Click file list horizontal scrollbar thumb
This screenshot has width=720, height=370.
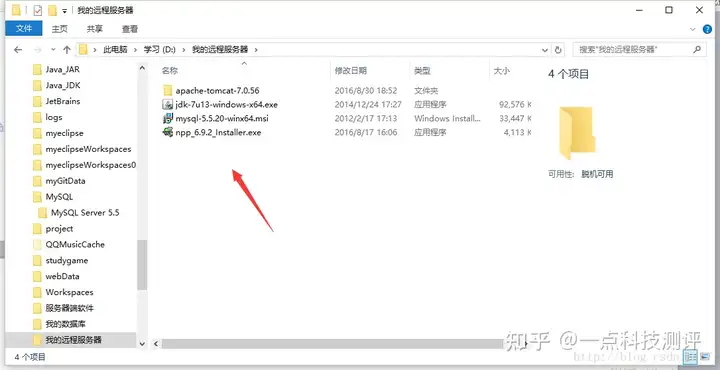click(333, 343)
